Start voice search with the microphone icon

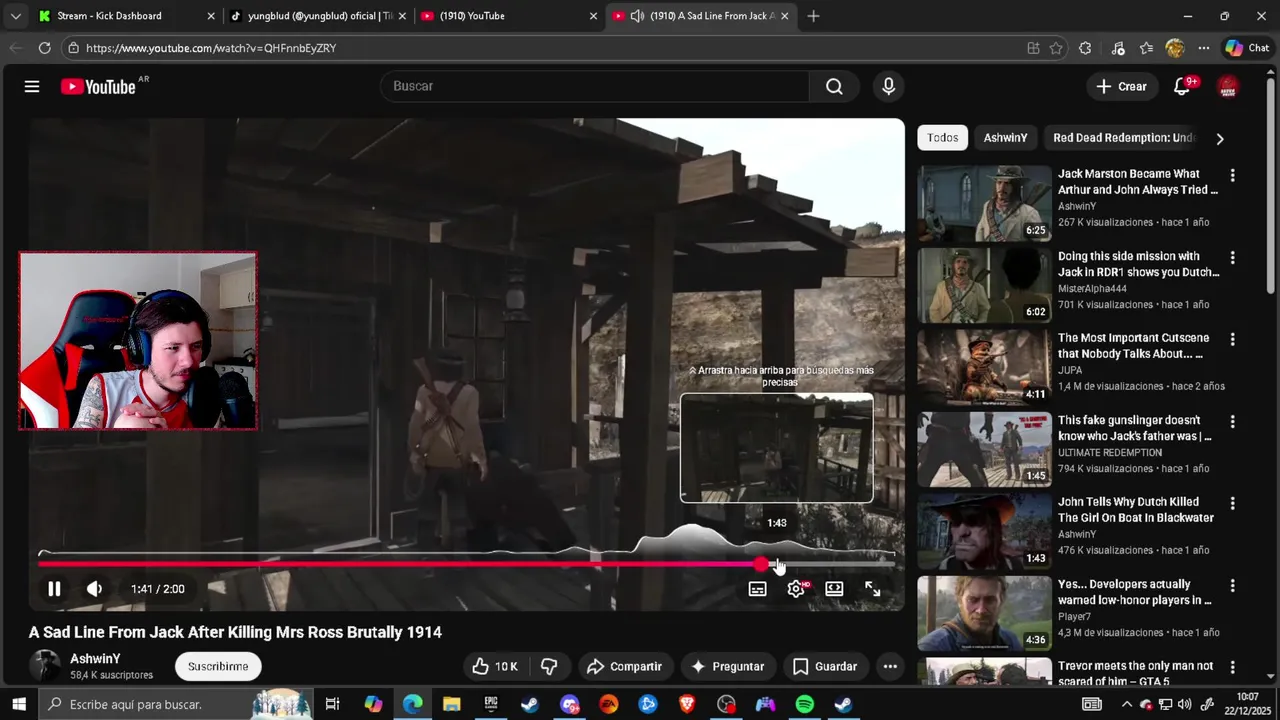(888, 86)
